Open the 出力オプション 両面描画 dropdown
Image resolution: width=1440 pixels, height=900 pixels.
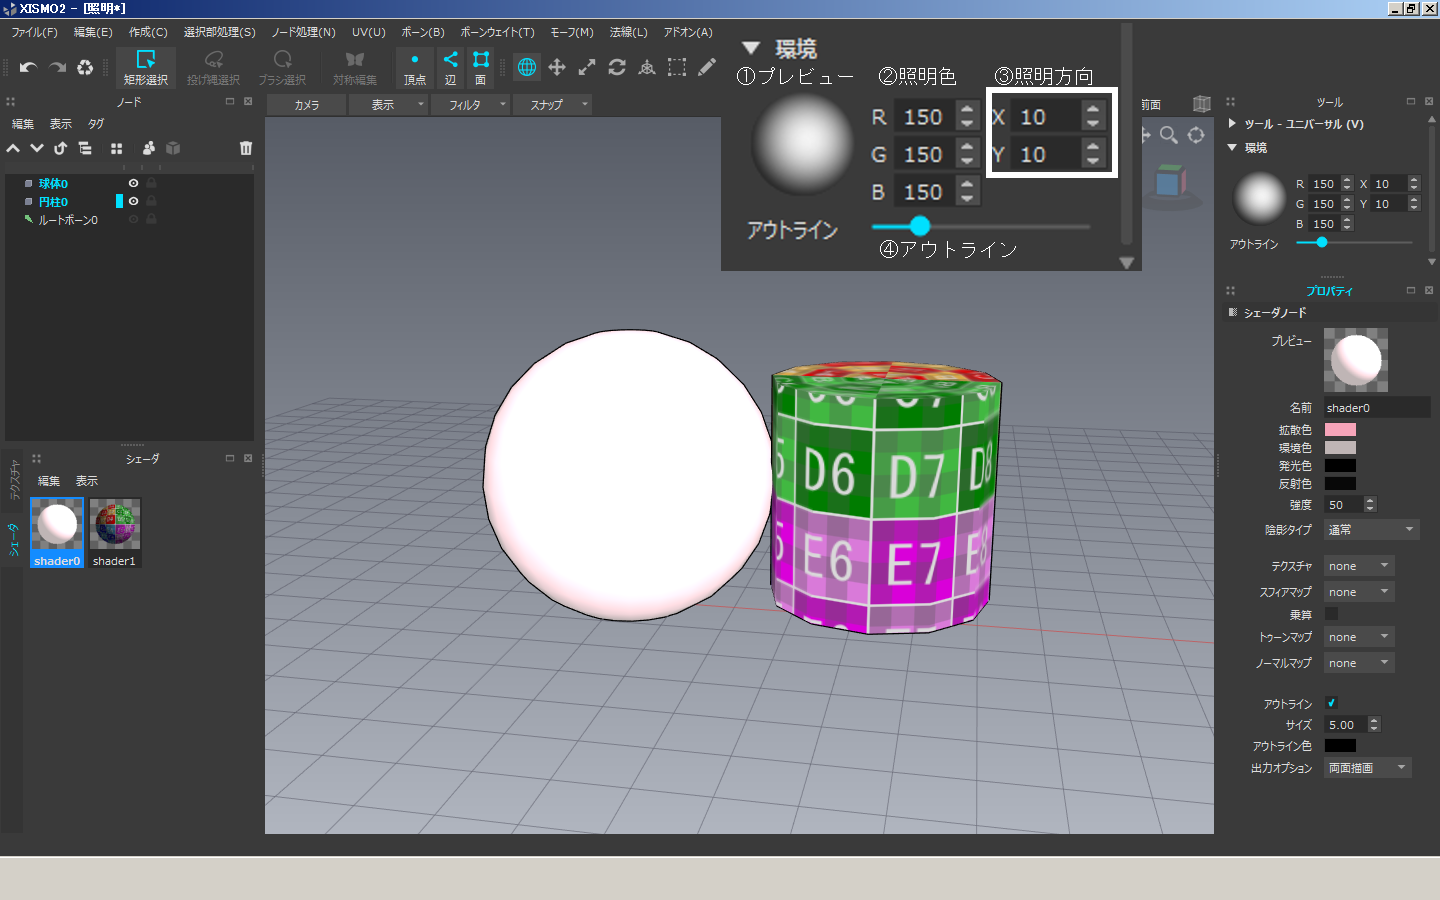(1368, 768)
